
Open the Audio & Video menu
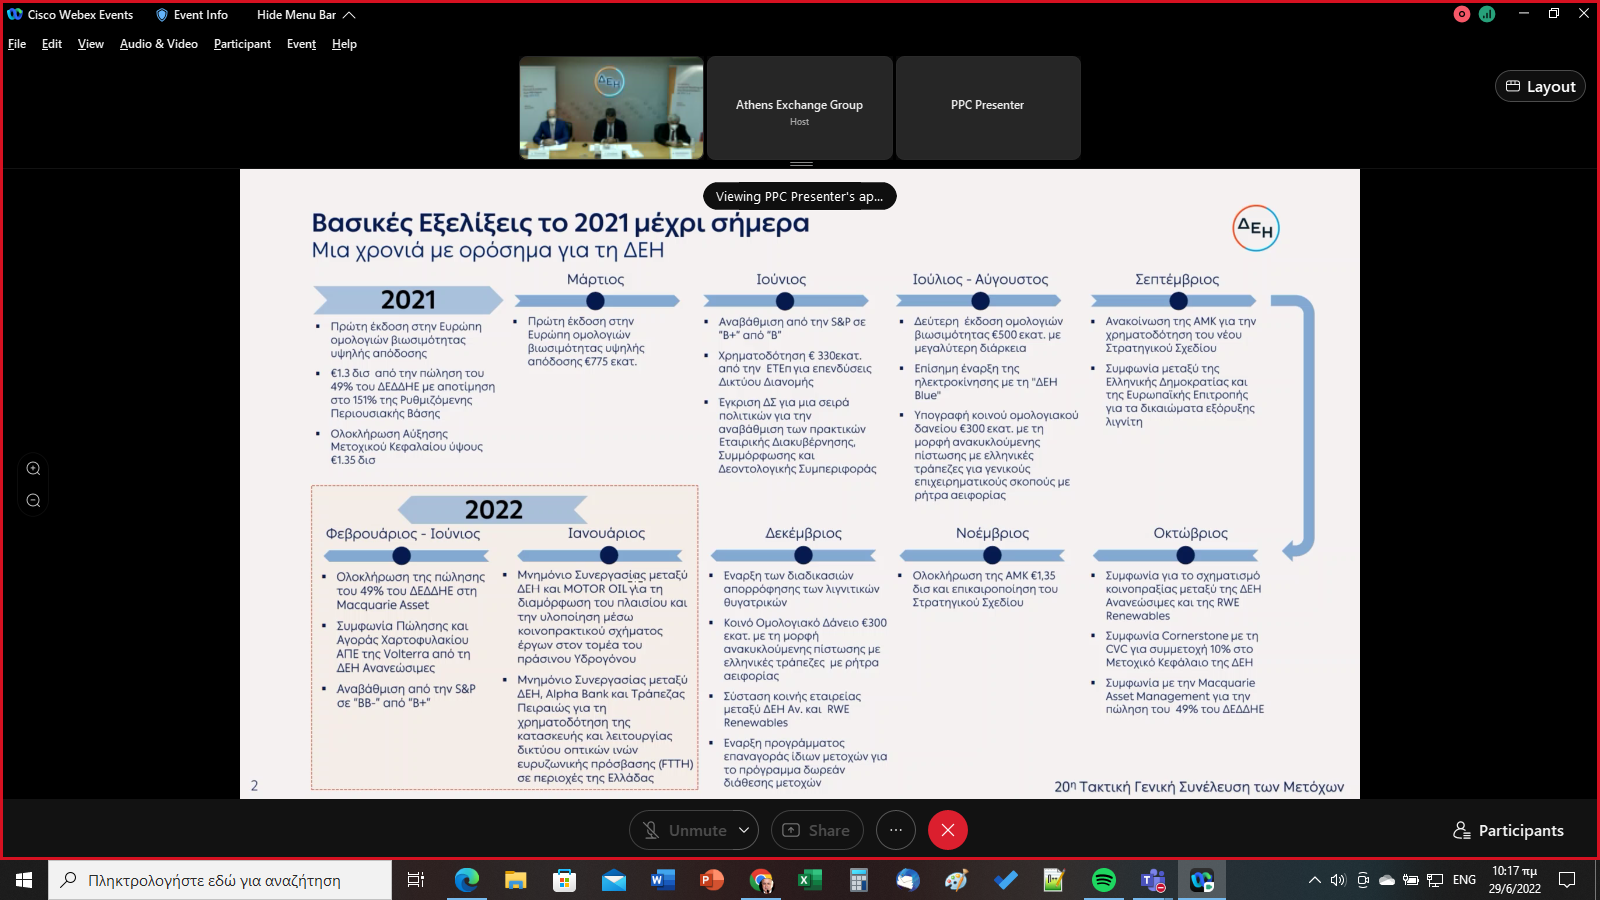pos(158,44)
